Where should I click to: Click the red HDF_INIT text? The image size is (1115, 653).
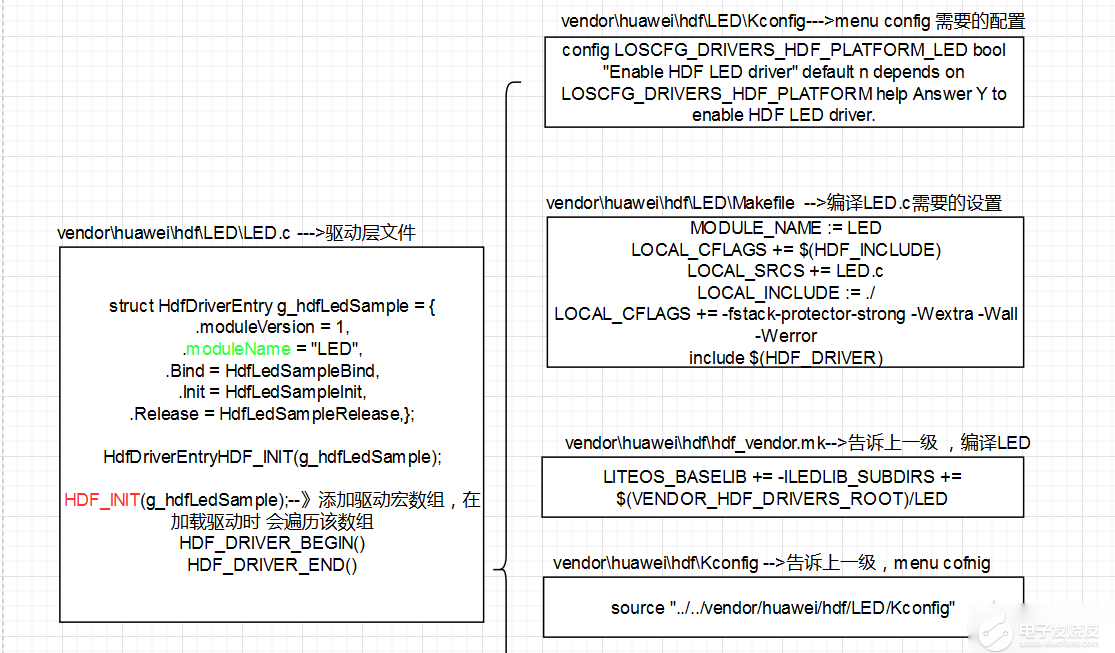100,500
